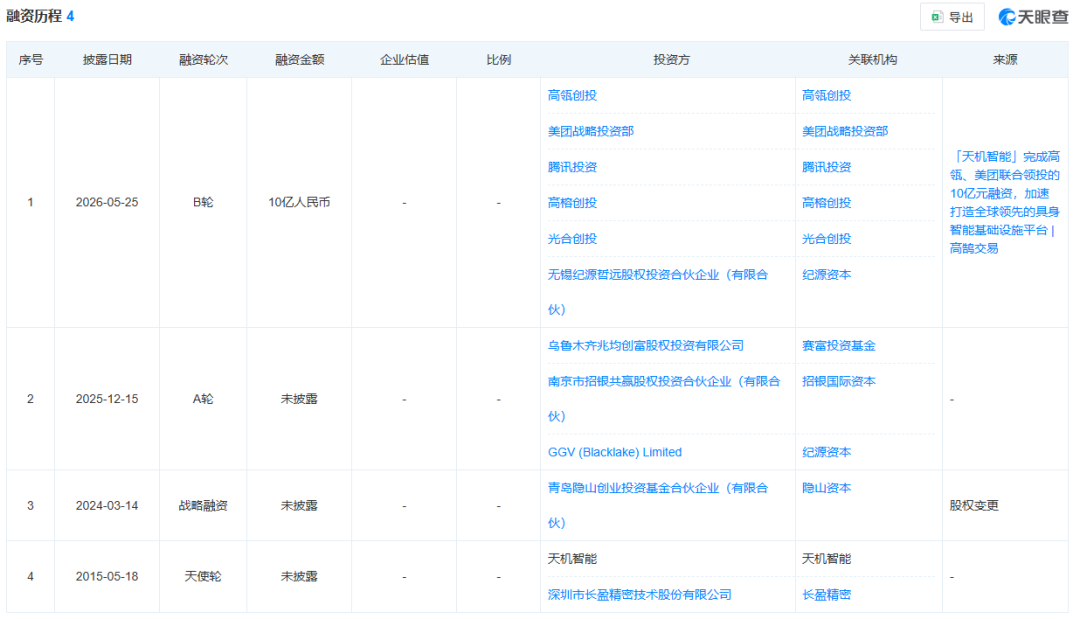Open 高瓴创投 link in 关联机构 column

826,96
